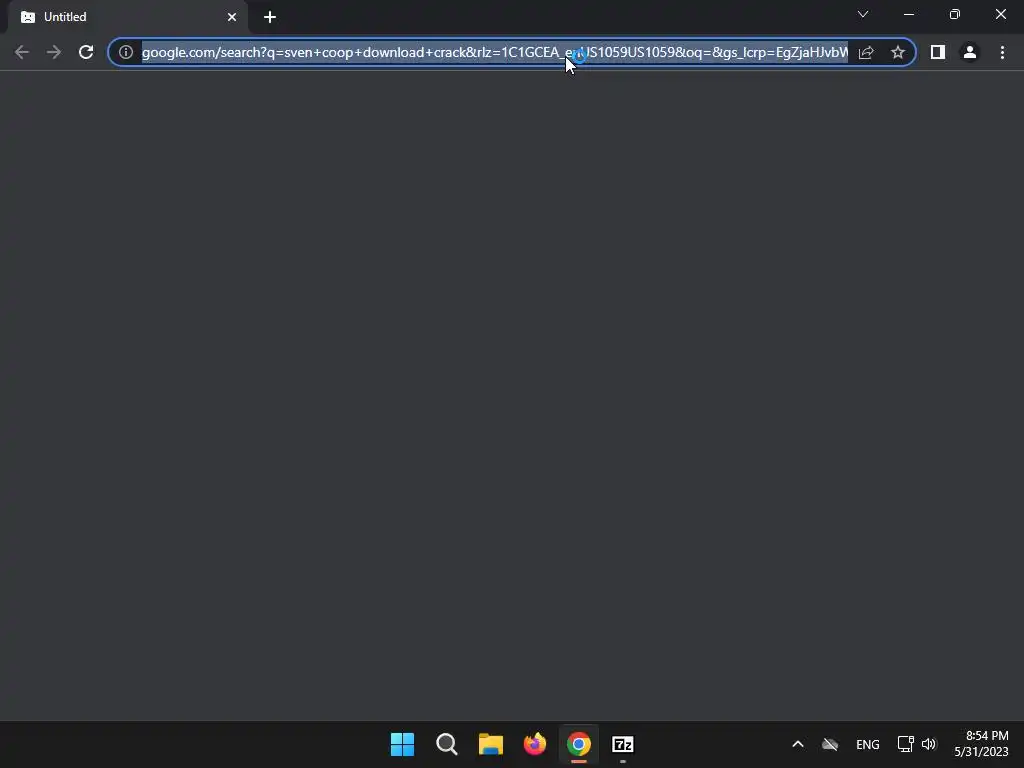
Task: Open File Explorer from taskbar
Action: tap(490, 744)
